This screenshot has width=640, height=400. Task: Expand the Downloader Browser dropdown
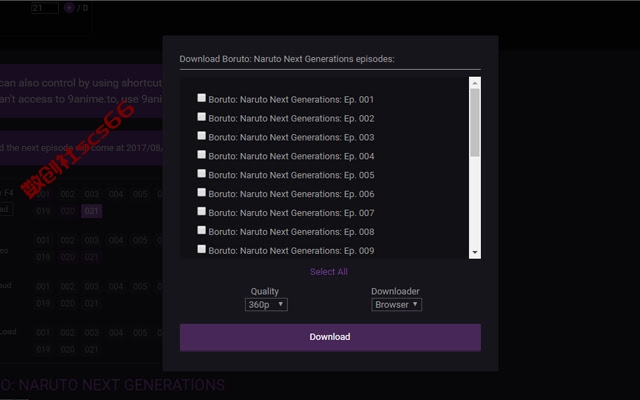pos(396,304)
